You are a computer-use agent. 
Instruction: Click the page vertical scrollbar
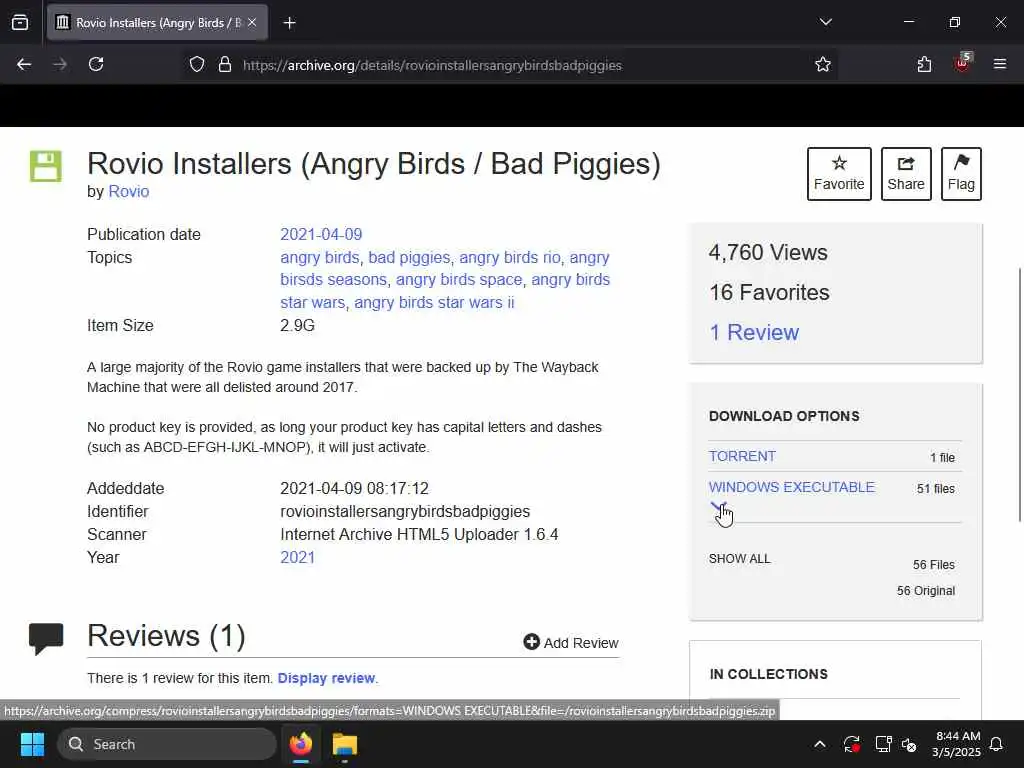[x=1020, y=394]
